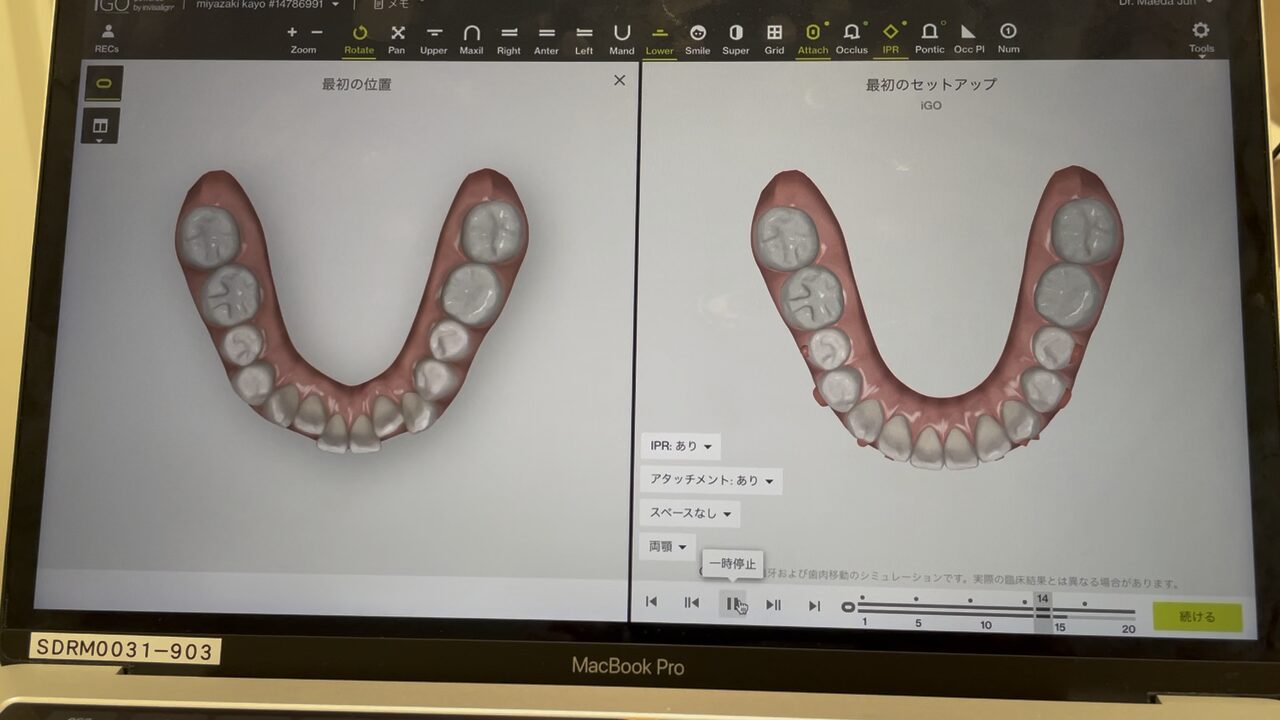Screen dimensions: 1280x720
Task: Show the Mand occlusal view
Action: point(622,40)
